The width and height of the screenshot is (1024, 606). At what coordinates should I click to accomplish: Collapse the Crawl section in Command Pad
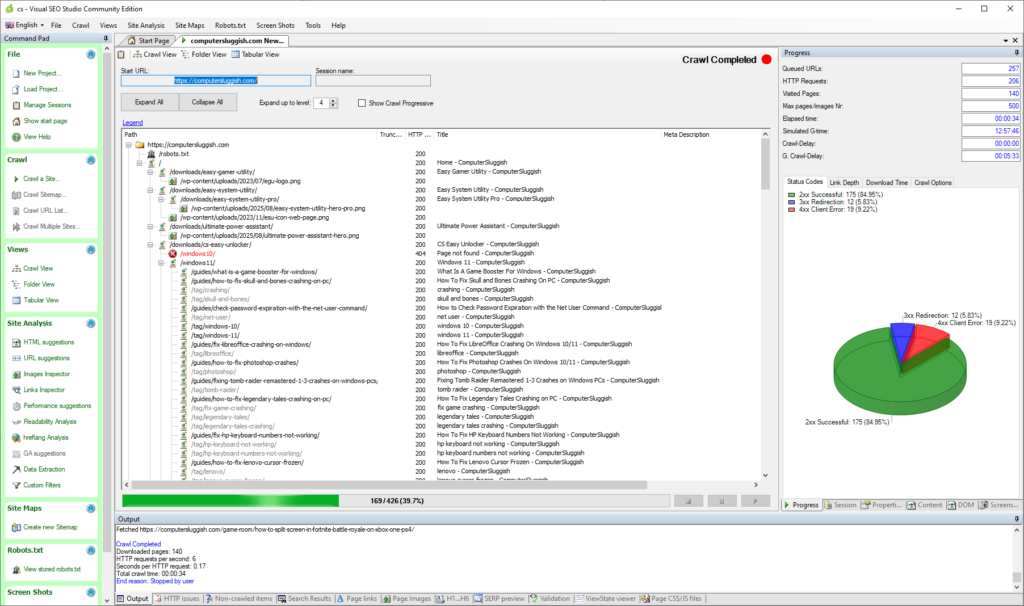(91, 160)
